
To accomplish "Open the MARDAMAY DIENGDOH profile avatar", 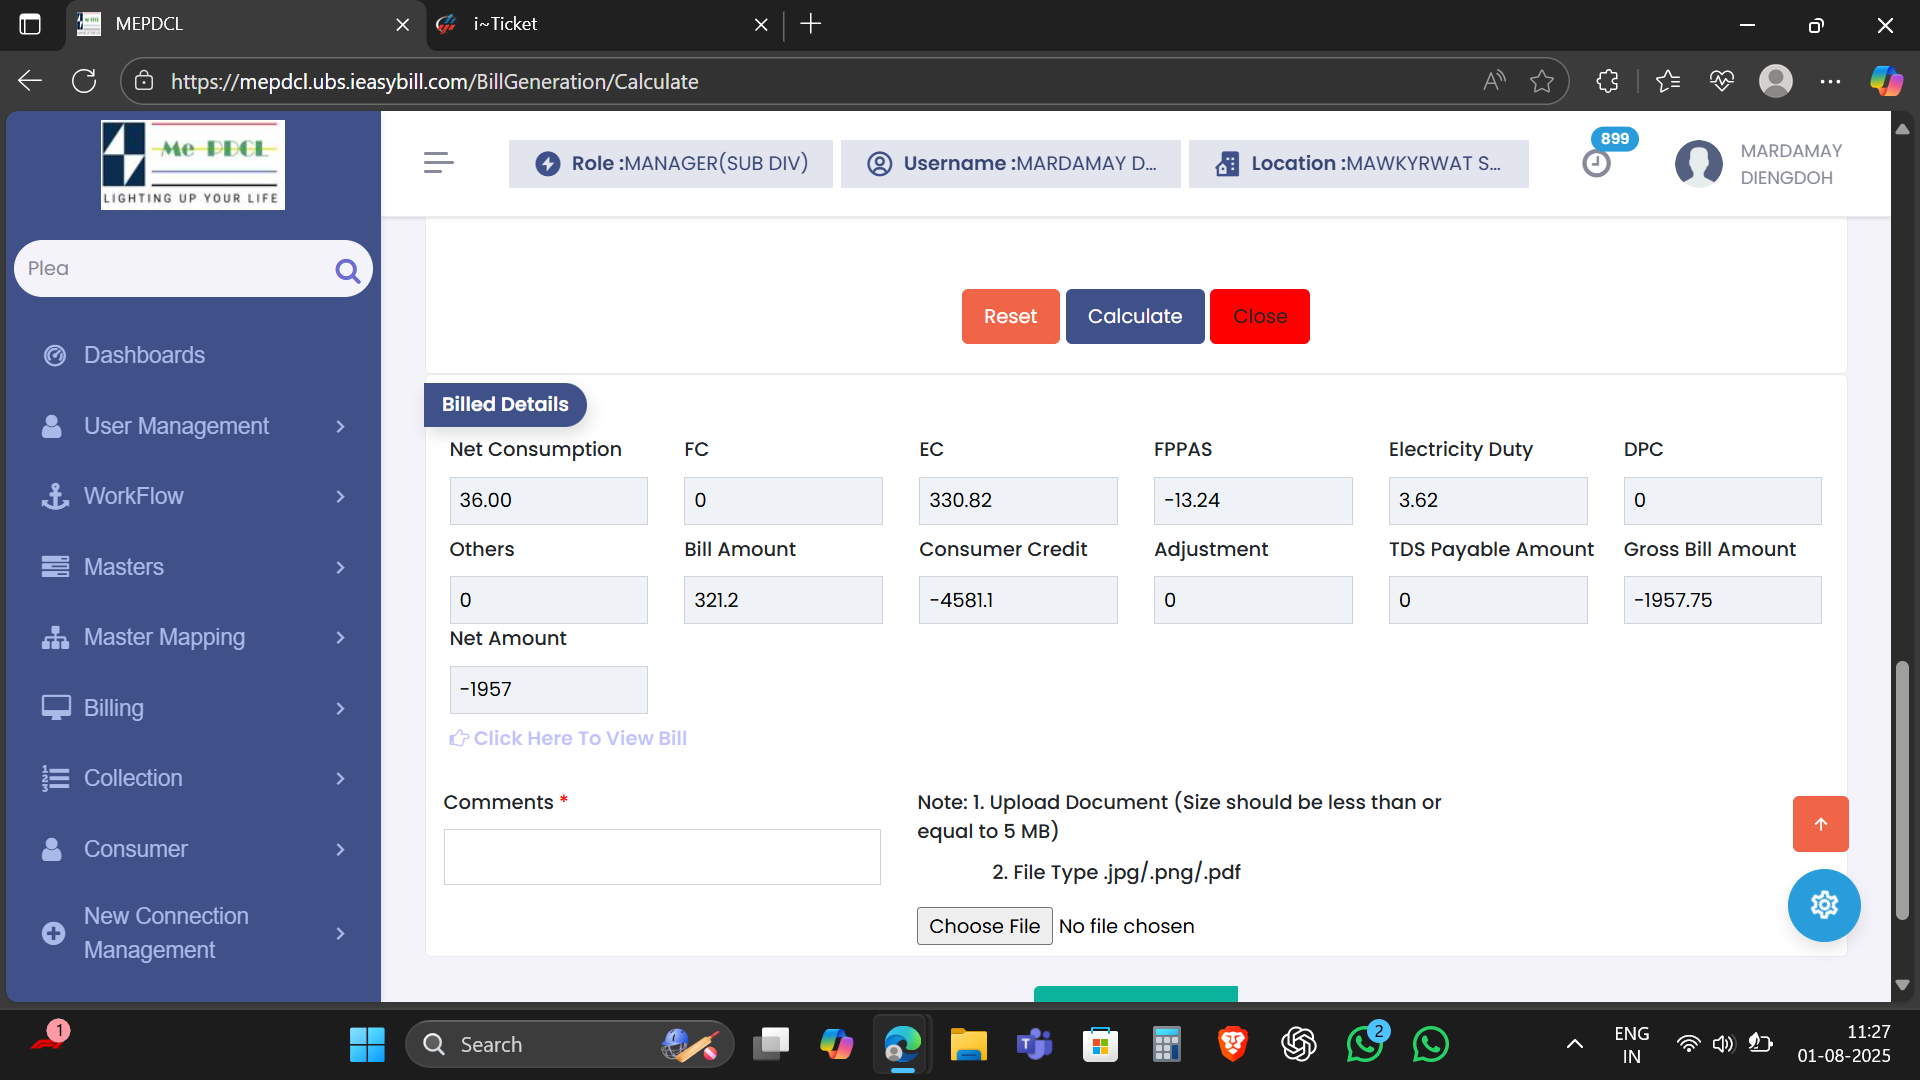I will [1698, 163].
